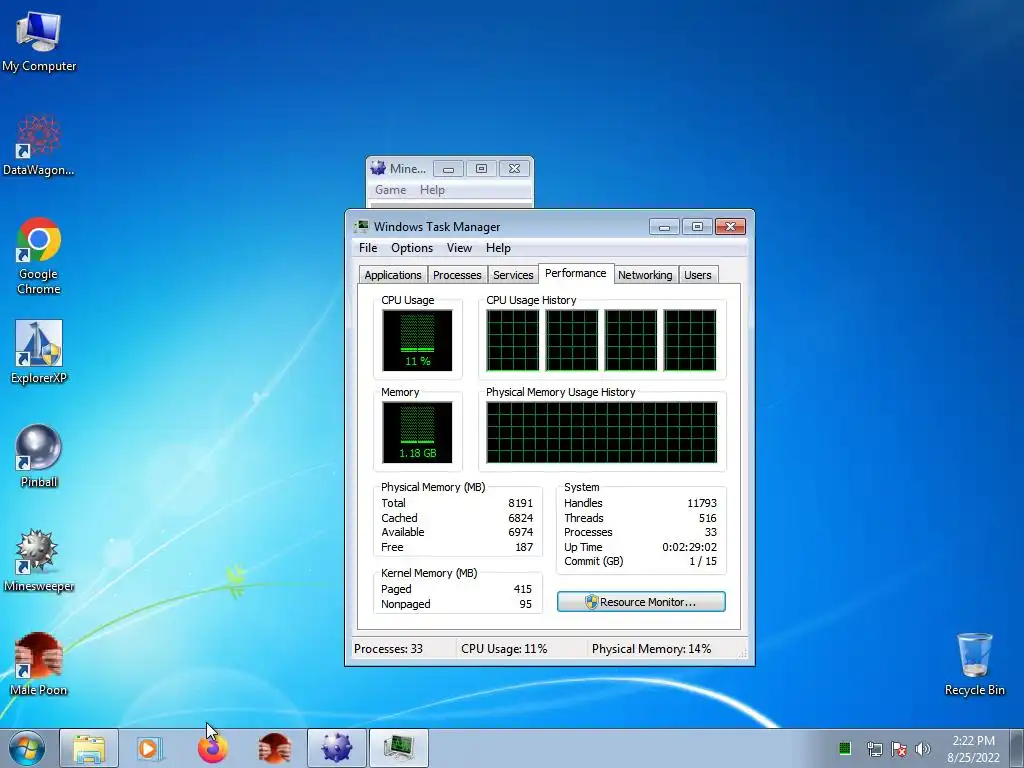Open the taskbar clock showing 2:22 PM

point(974,748)
